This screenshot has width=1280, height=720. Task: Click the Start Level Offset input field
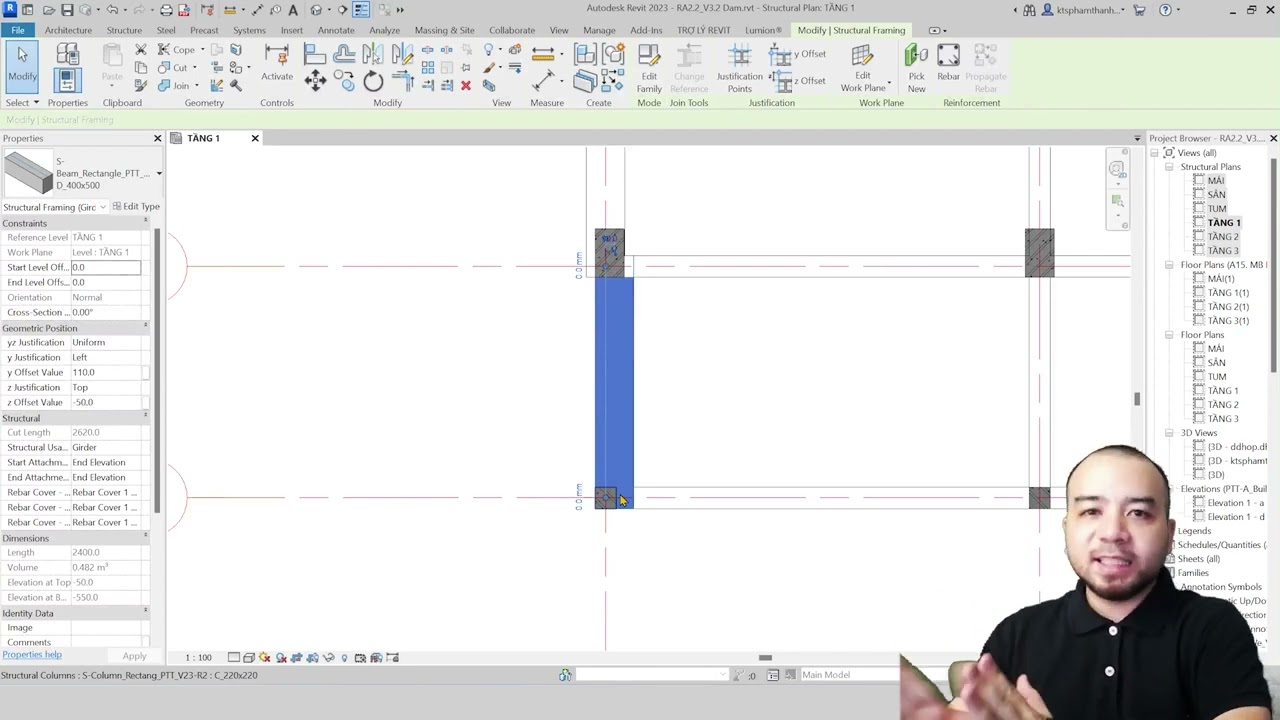pyautogui.click(x=105, y=267)
